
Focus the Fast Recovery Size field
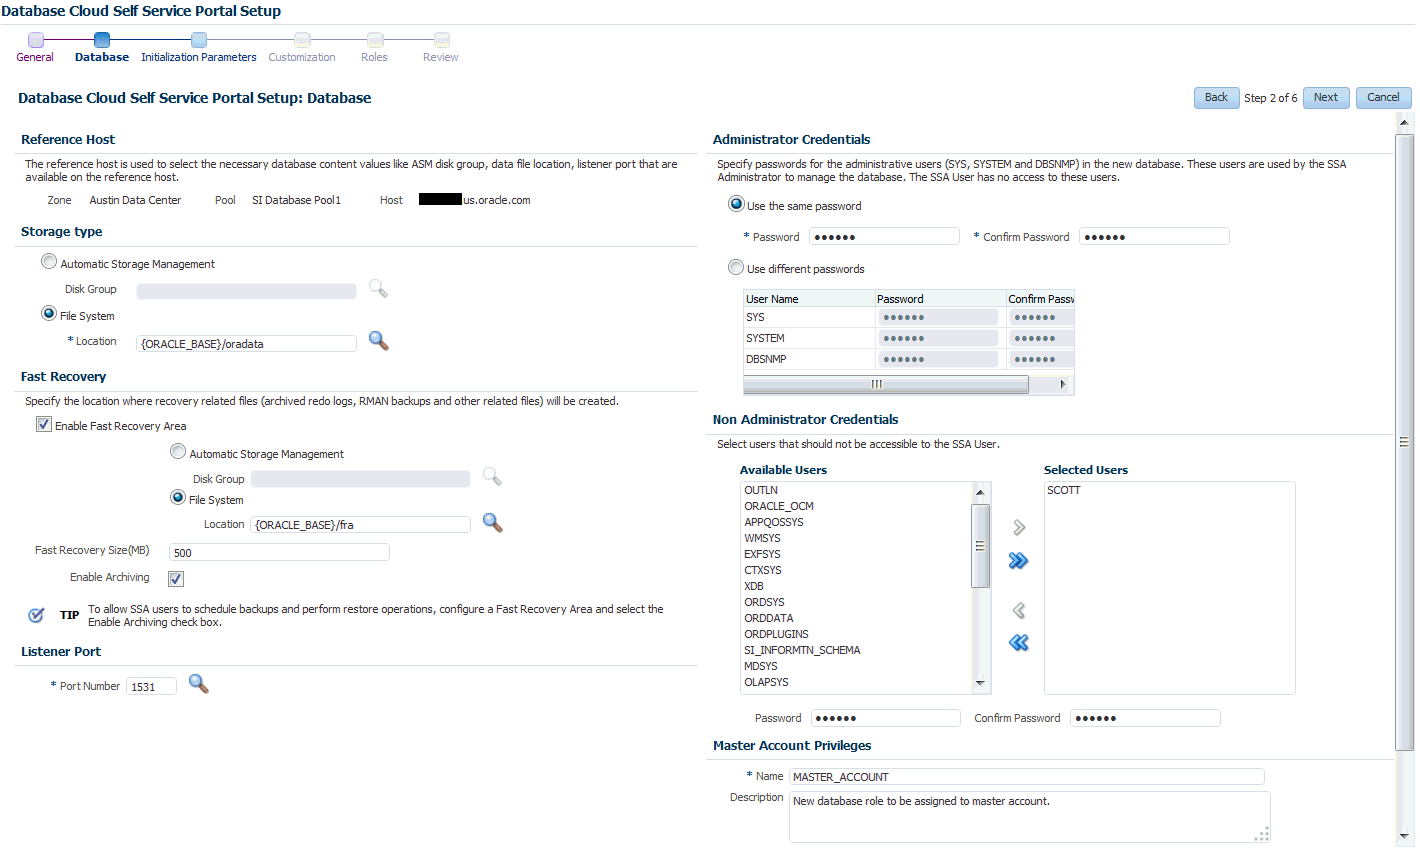tap(280, 553)
